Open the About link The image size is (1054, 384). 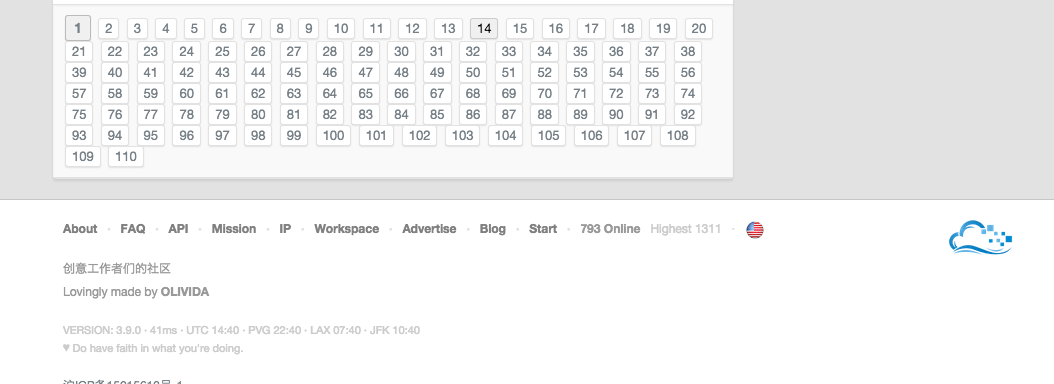click(80, 229)
